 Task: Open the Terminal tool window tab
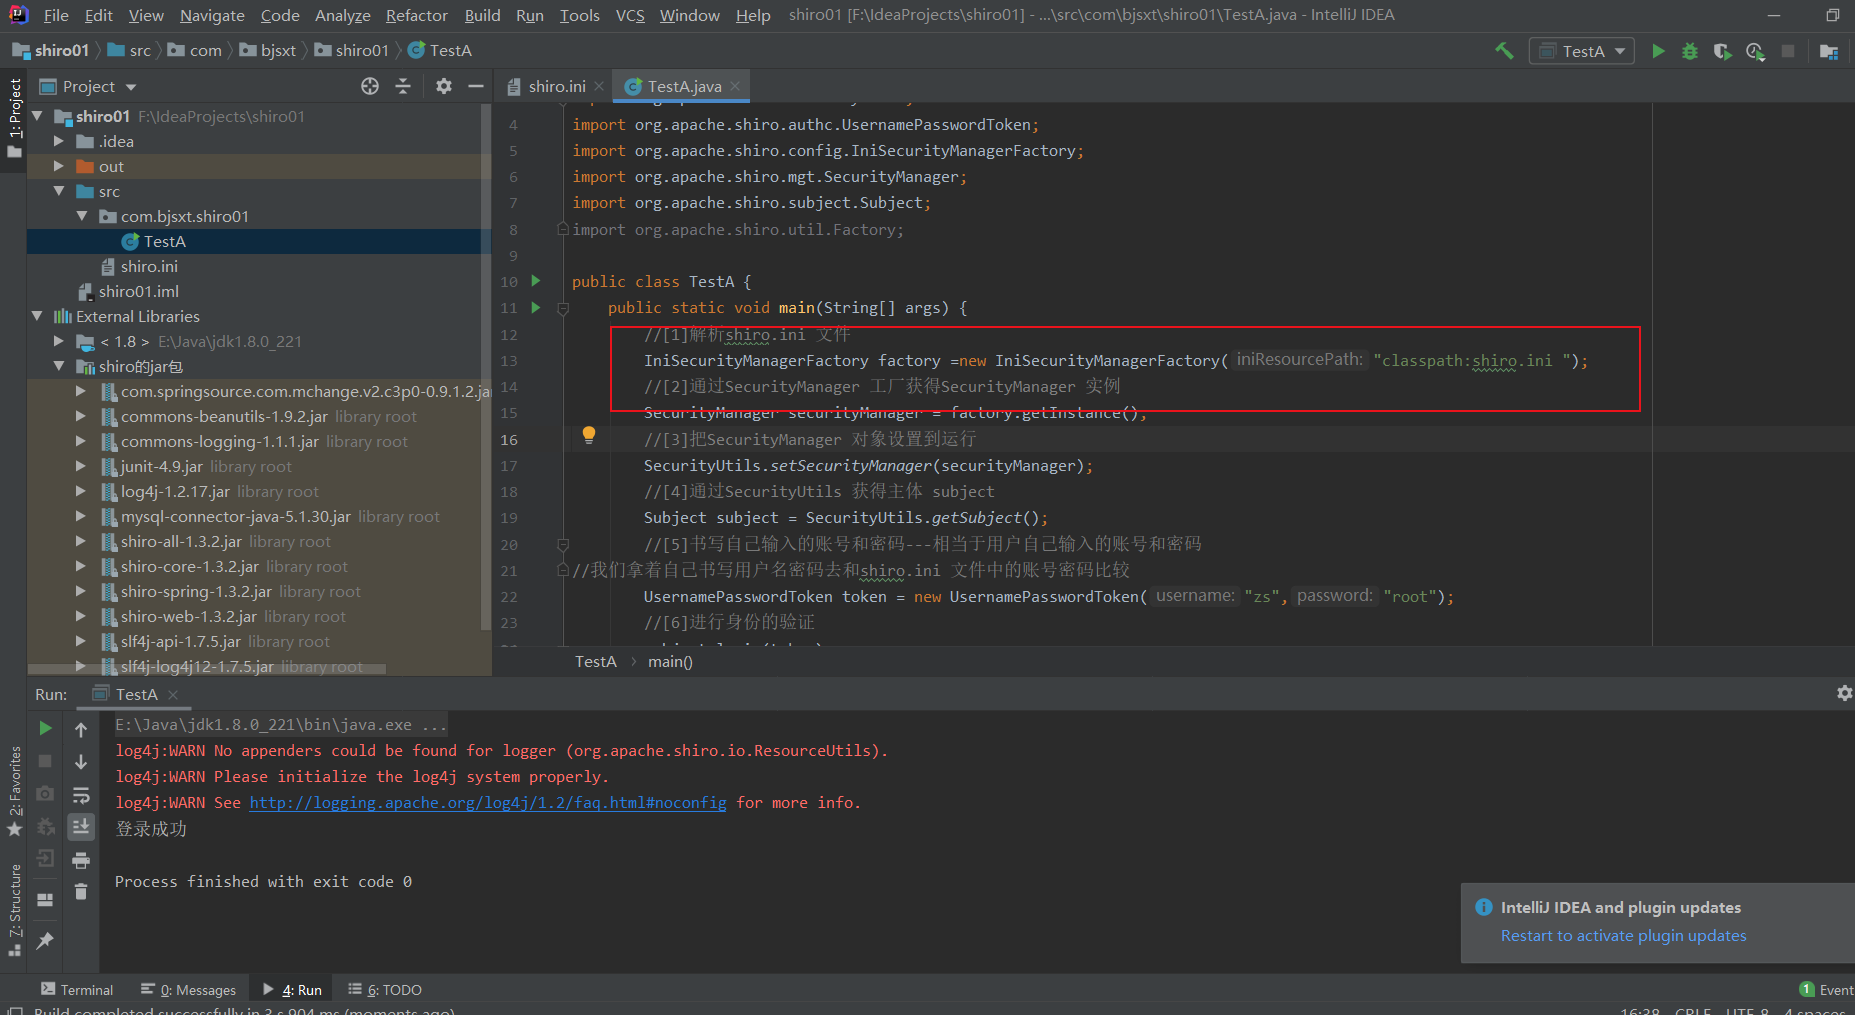point(77,989)
